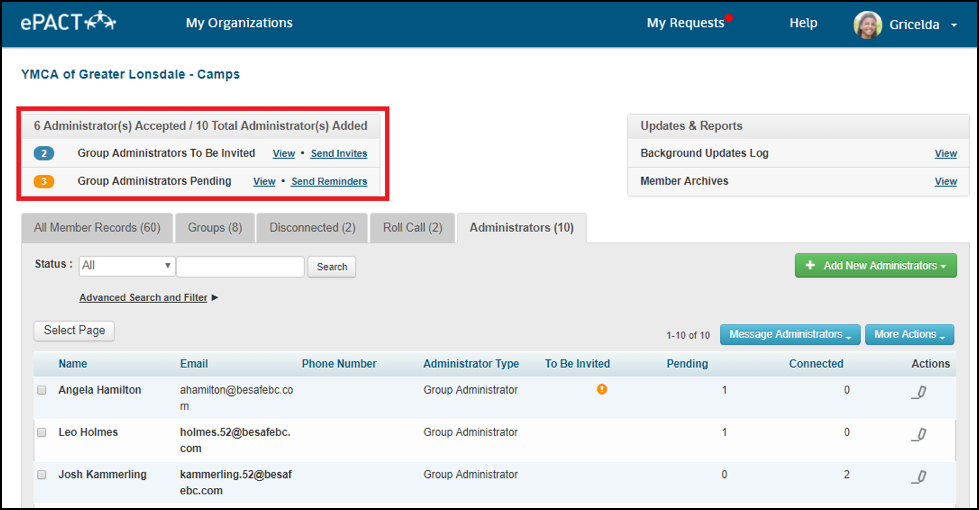Sort by the Email column header
This screenshot has height=510, width=979.
pos(194,364)
